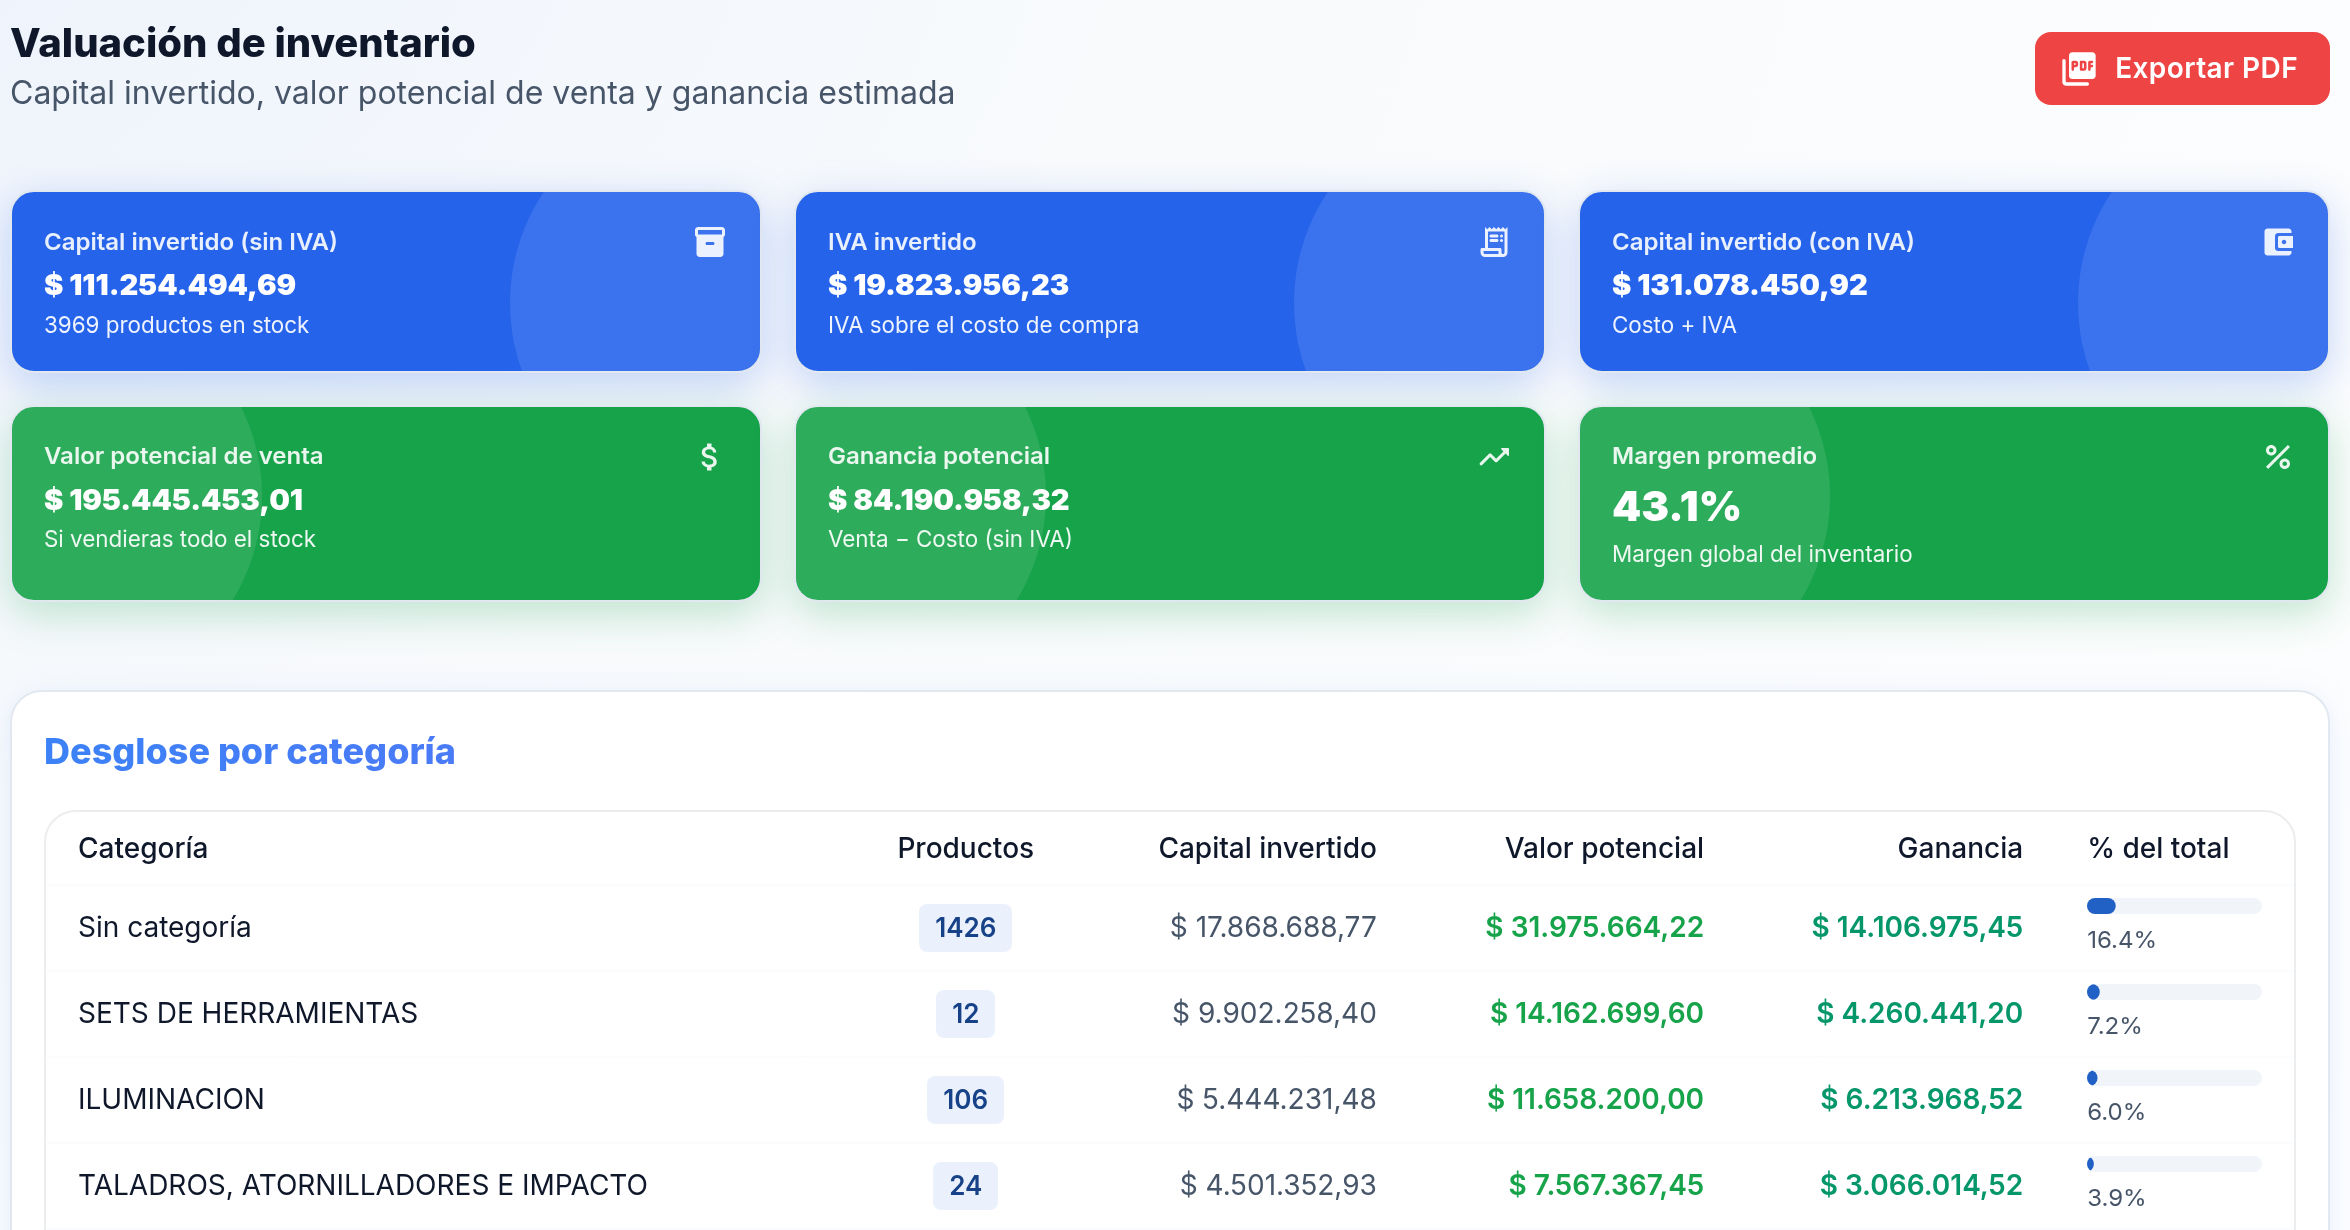
Task: Select the Categoría column header
Action: pos(143,848)
